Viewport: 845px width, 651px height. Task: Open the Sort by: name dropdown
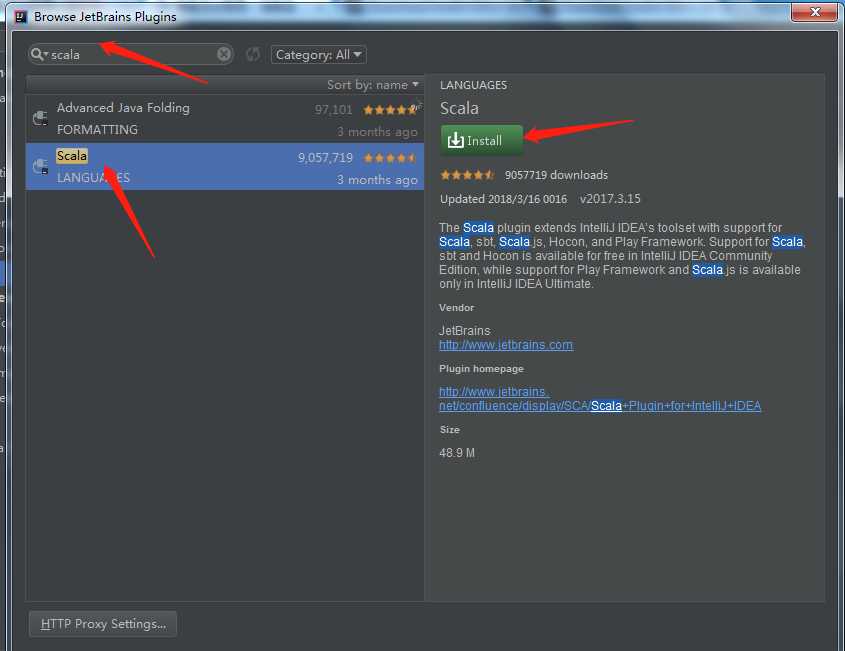[372, 85]
